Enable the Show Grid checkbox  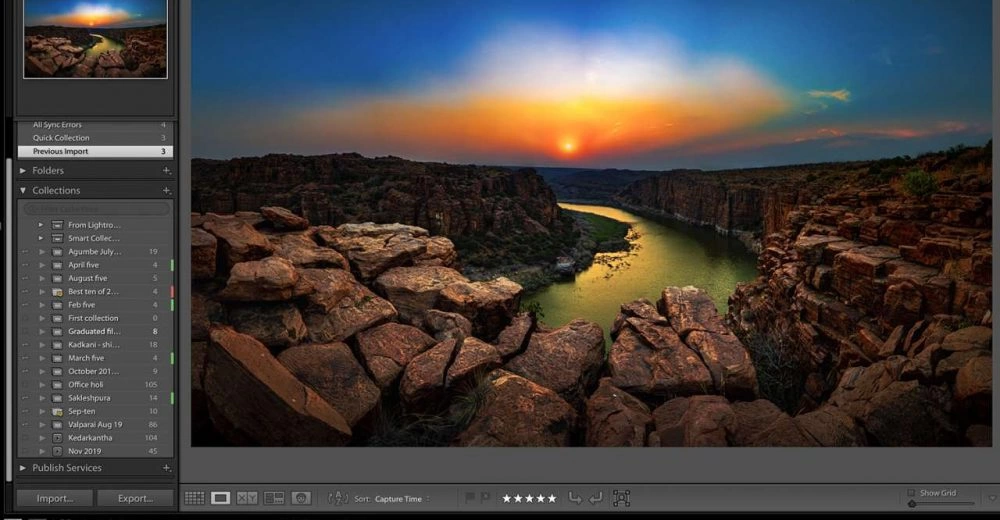911,493
